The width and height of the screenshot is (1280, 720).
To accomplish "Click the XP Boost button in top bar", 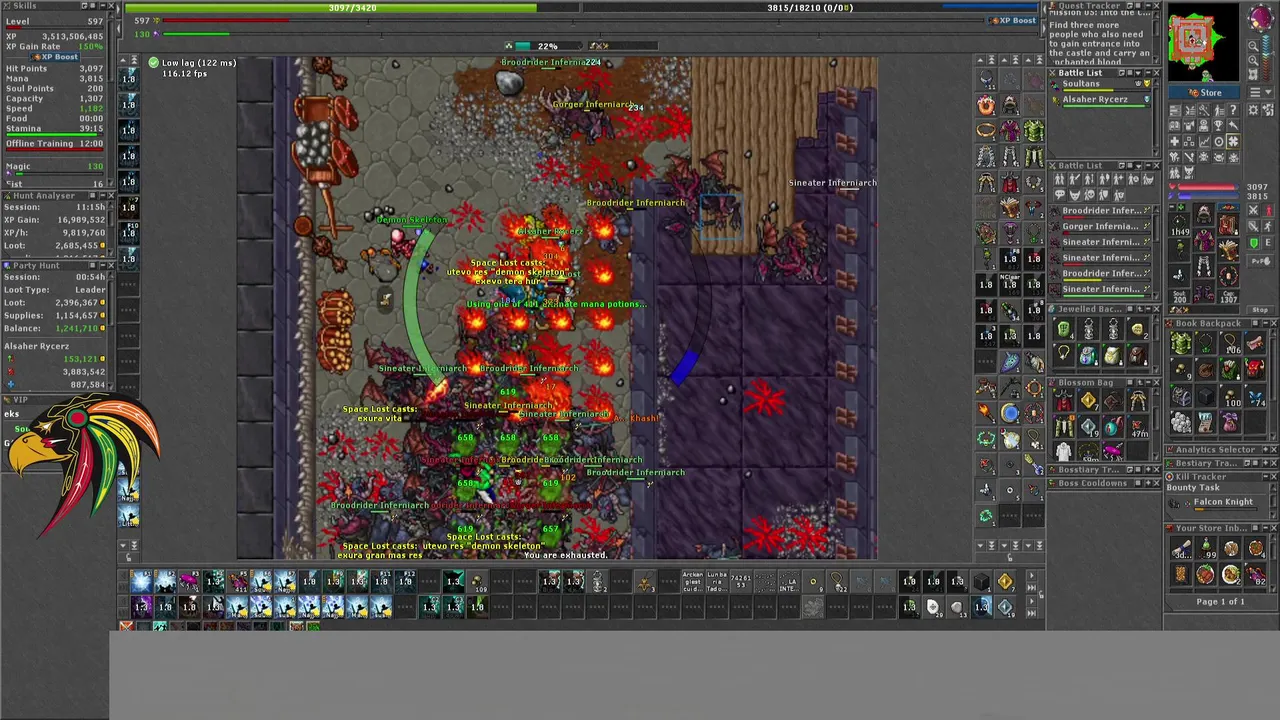I will coord(1013,20).
